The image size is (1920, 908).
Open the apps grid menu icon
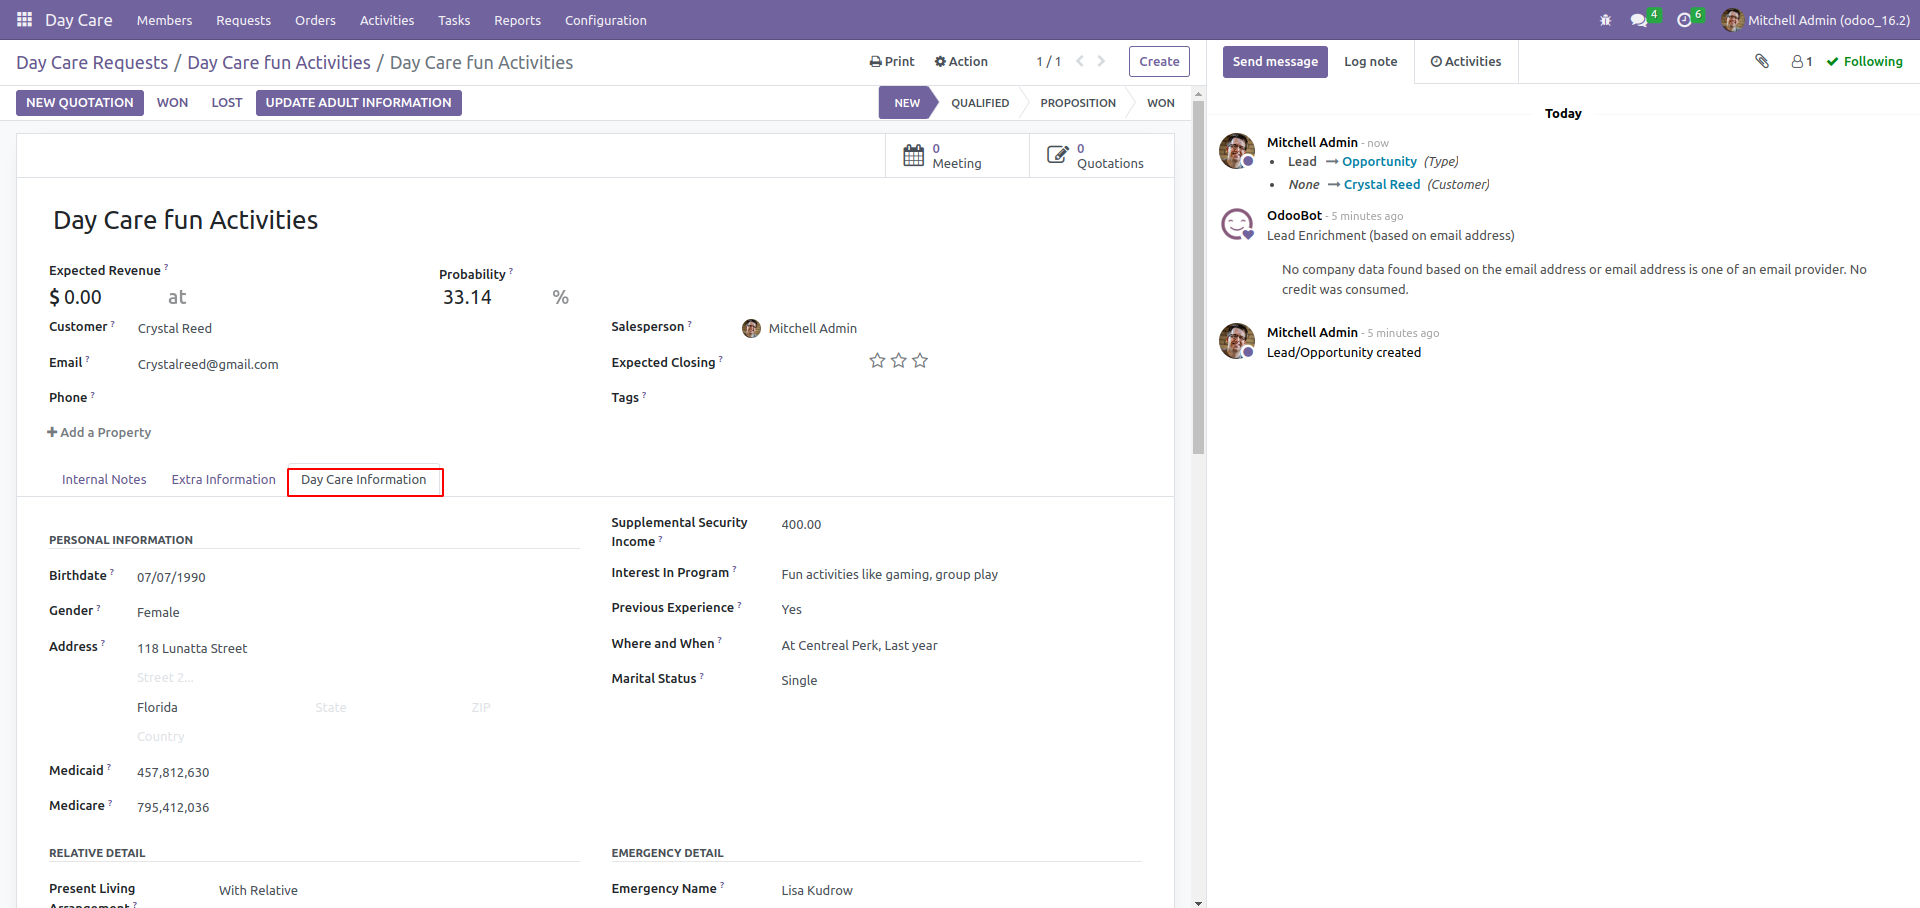pyautogui.click(x=24, y=20)
